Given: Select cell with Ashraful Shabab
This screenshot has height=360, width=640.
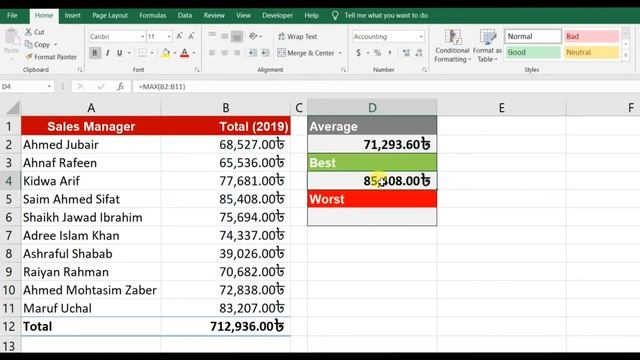Looking at the screenshot, I should click(91, 254).
